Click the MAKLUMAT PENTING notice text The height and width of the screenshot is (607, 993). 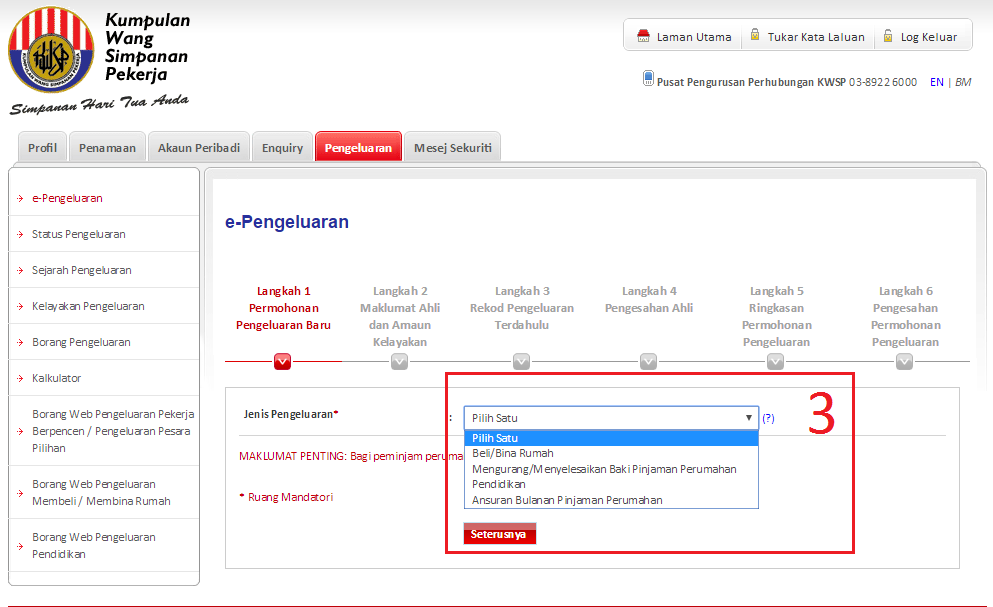351,456
